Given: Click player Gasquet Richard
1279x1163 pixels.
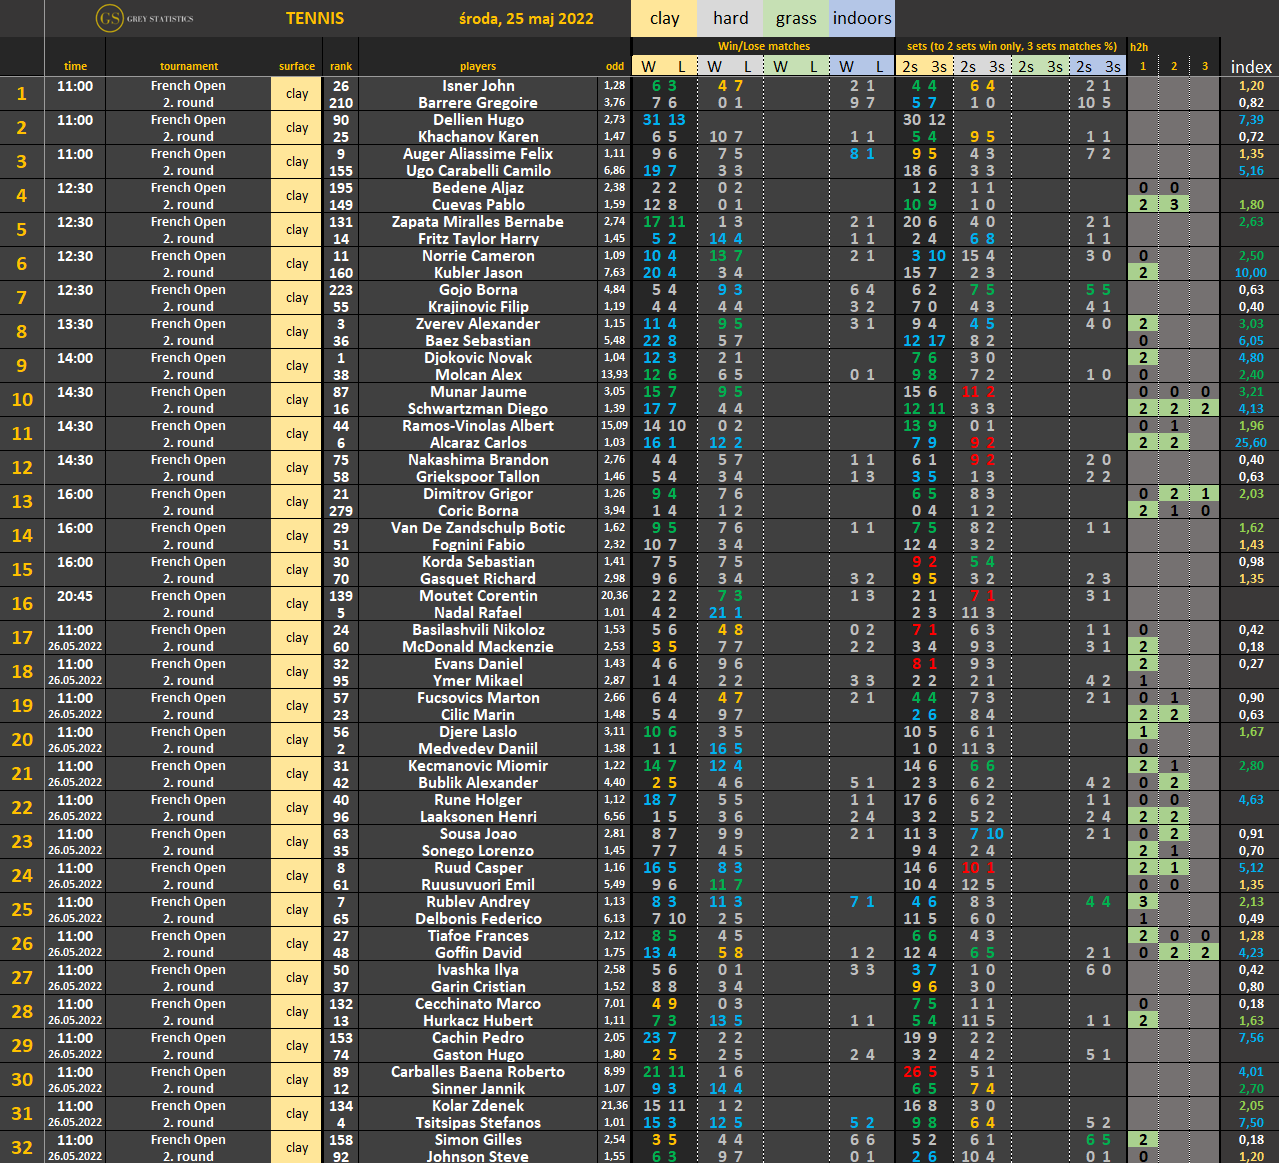Looking at the screenshot, I should click(x=478, y=579).
